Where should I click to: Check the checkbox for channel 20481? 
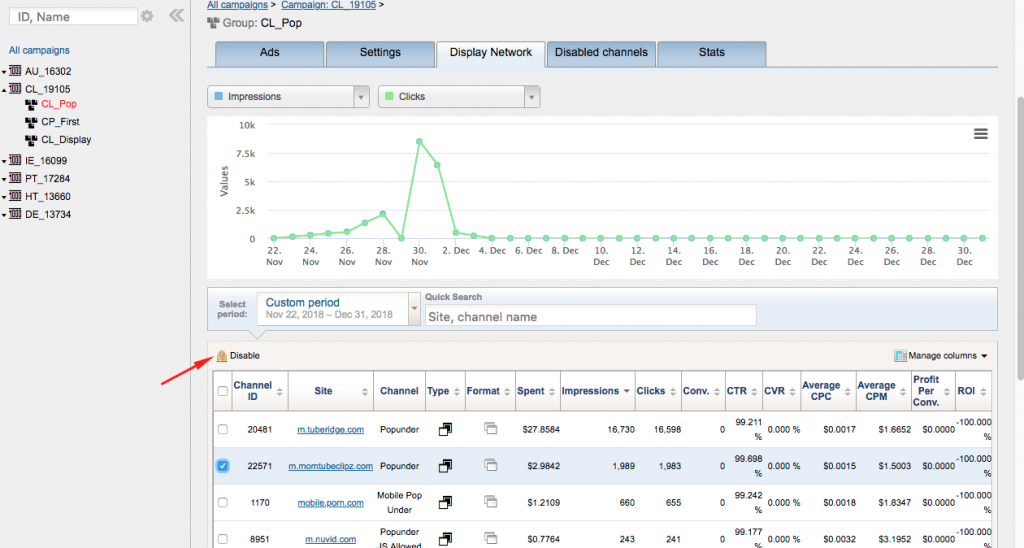click(x=223, y=429)
